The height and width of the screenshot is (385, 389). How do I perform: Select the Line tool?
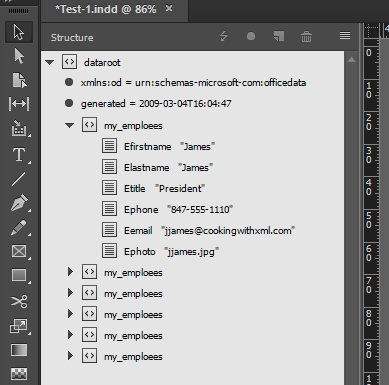pos(19,179)
